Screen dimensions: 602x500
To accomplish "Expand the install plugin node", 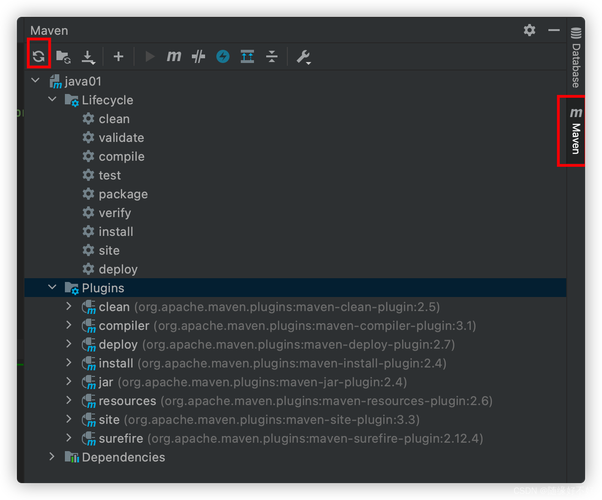I will click(x=69, y=363).
